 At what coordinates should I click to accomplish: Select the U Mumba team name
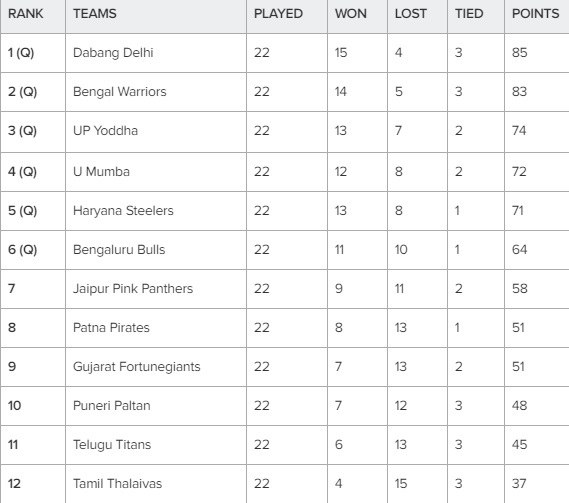click(x=101, y=172)
